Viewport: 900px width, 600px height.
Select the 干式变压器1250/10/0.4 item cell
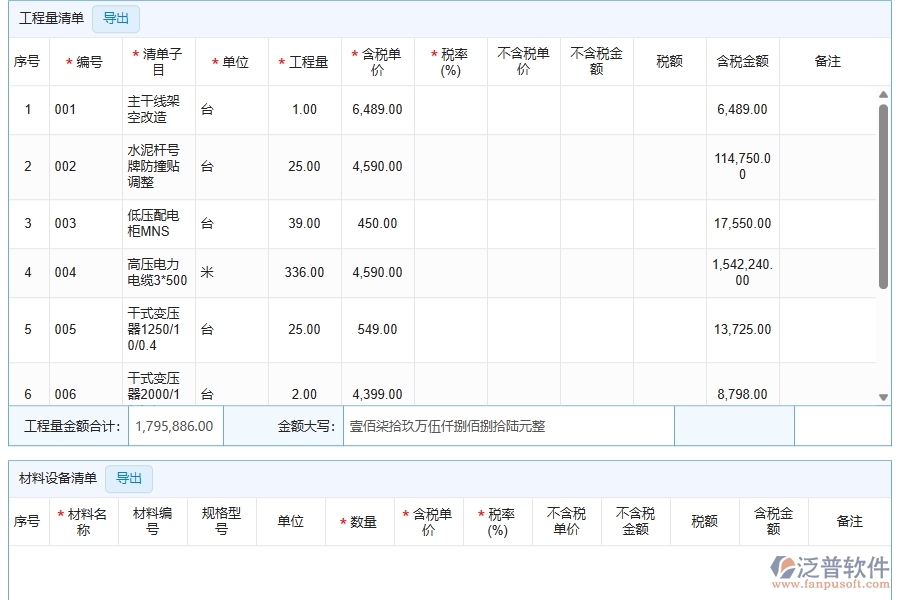click(158, 330)
